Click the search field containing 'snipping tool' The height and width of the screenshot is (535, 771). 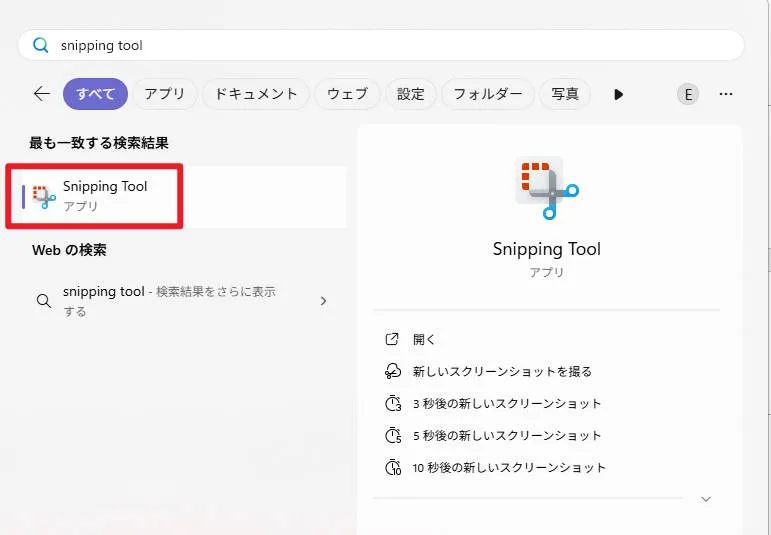(381, 45)
